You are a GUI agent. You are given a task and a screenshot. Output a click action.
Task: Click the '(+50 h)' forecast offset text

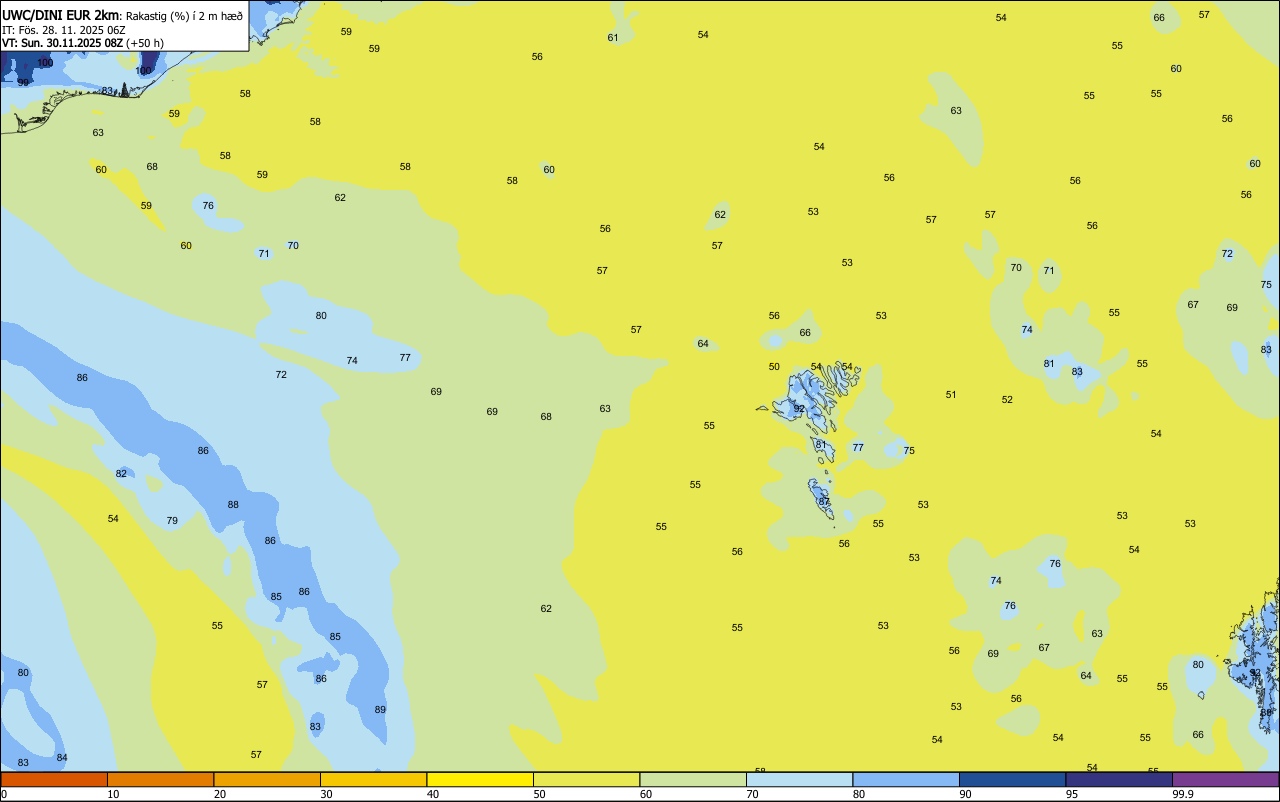(145, 43)
